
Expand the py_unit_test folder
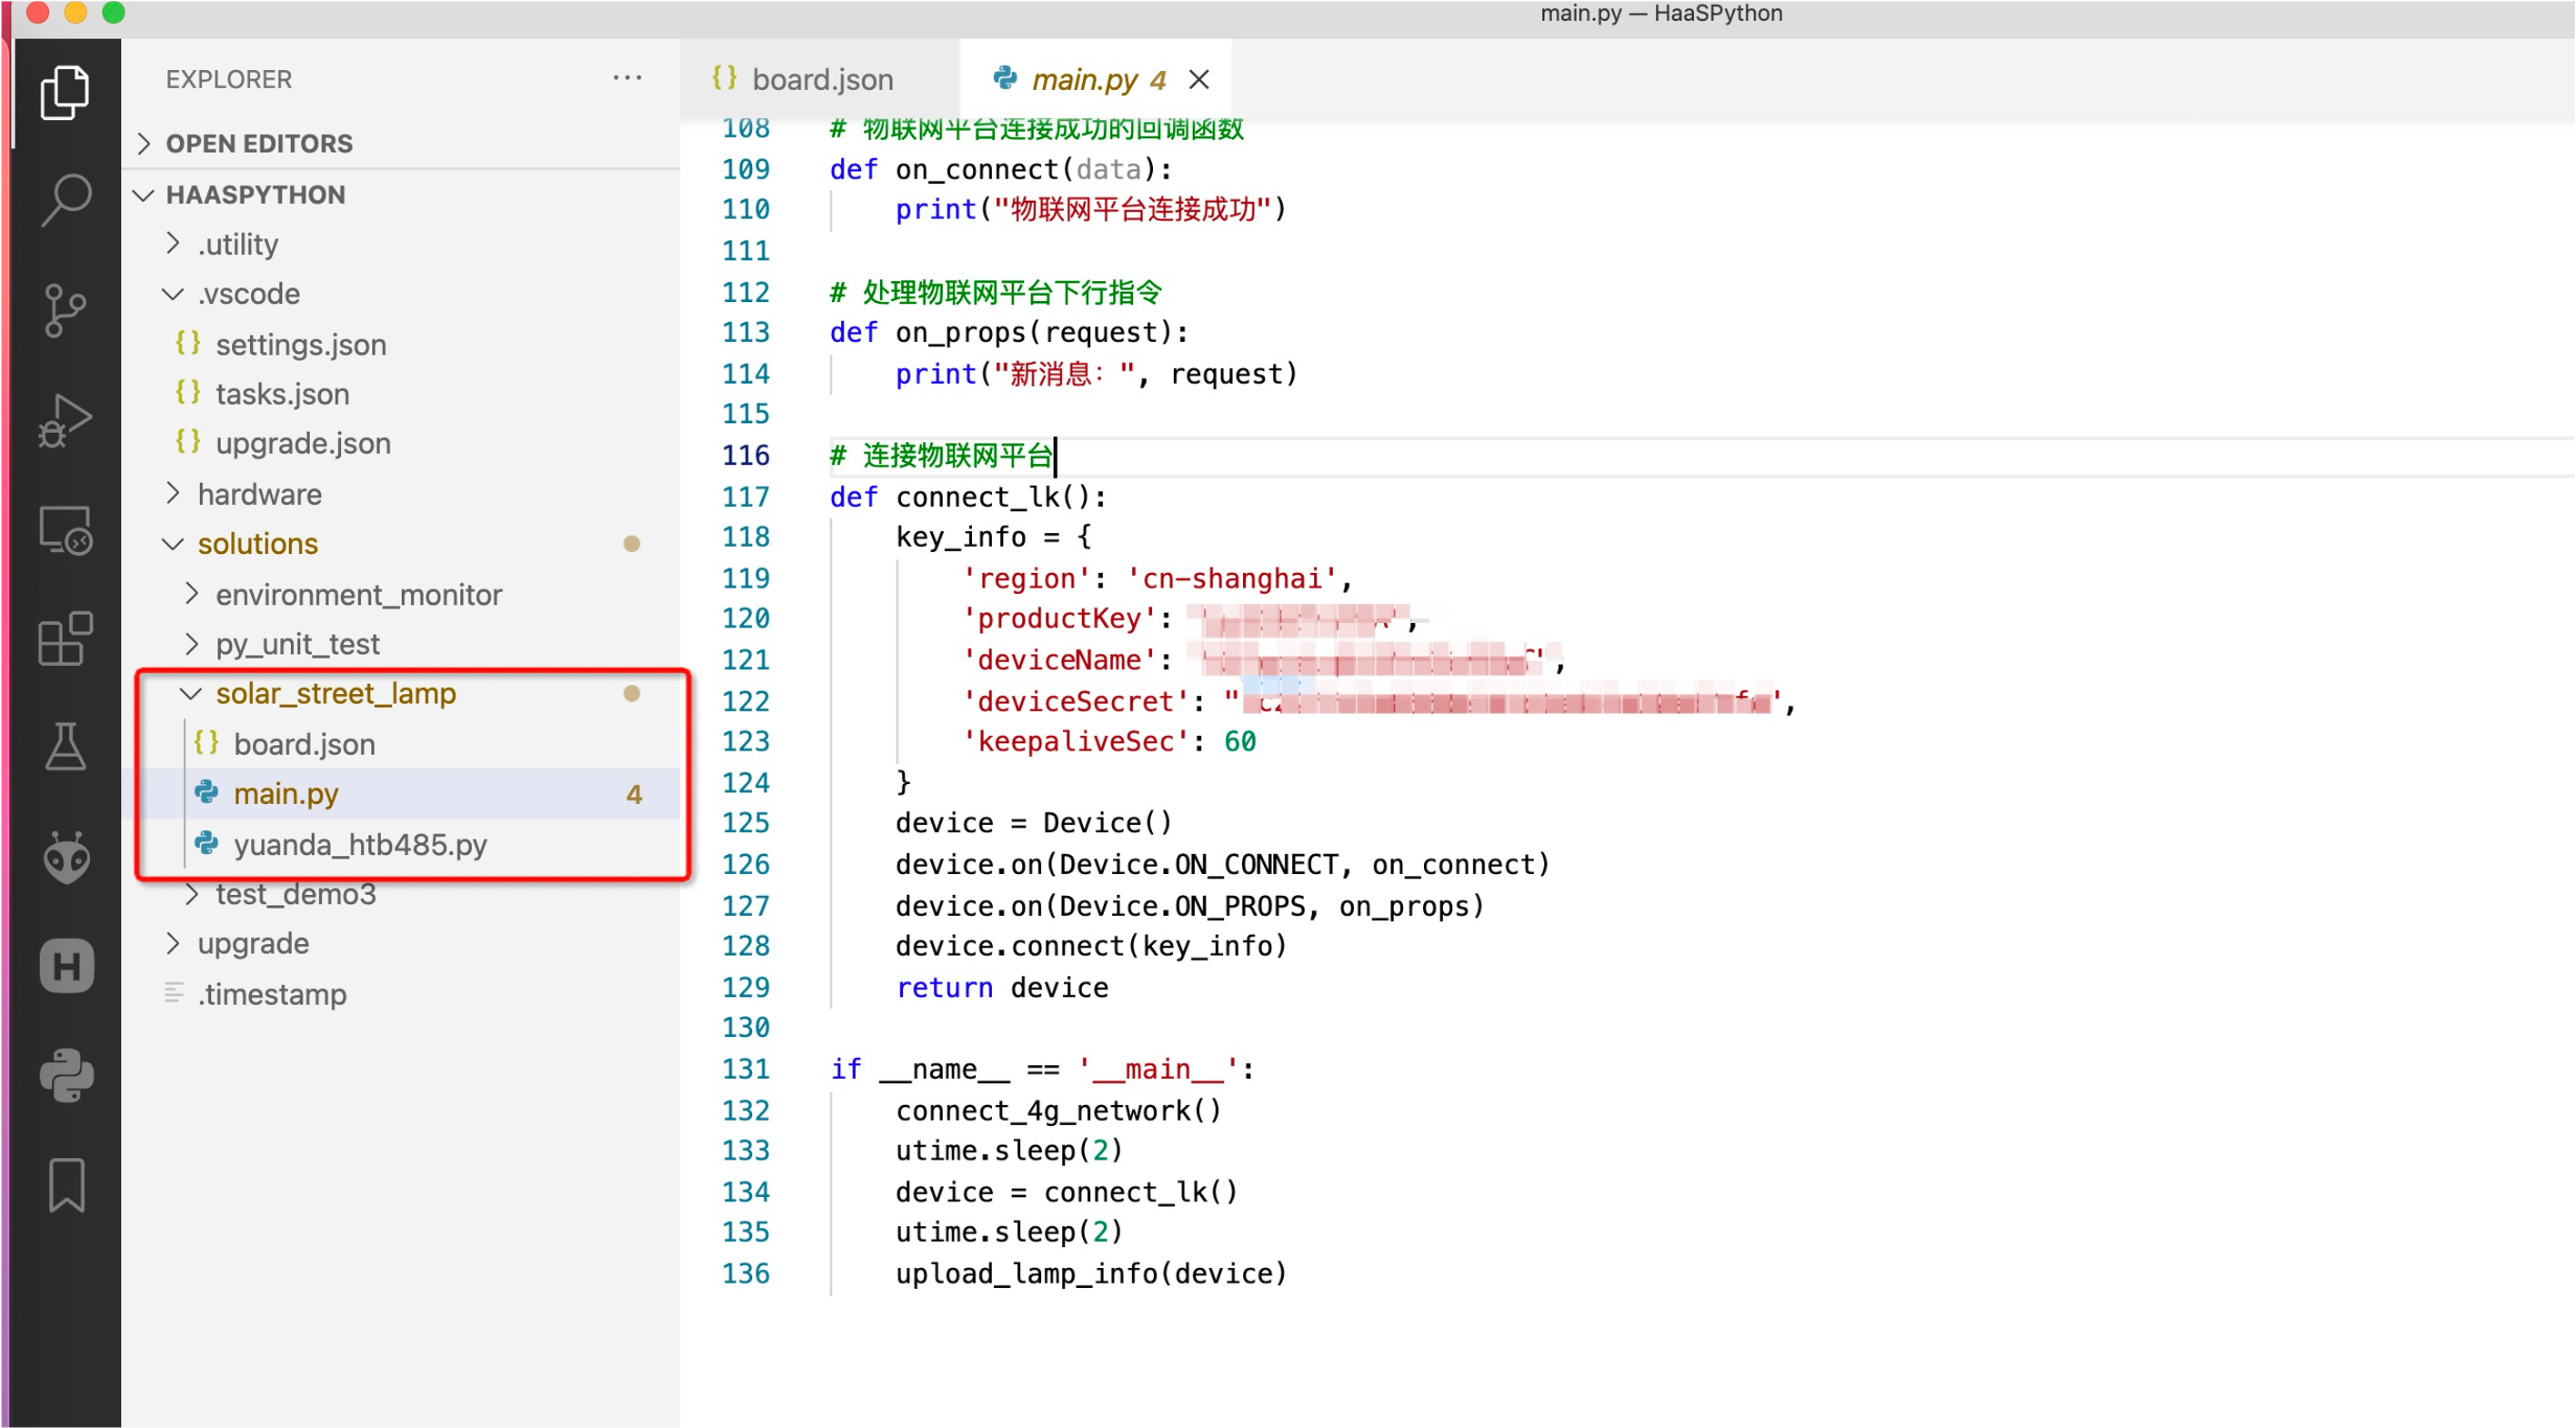(400, 644)
